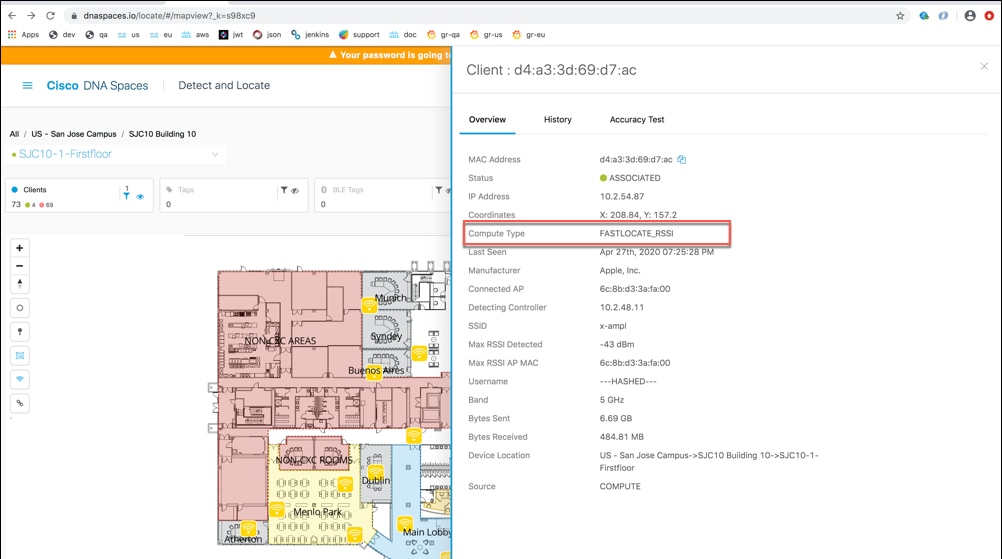
Task: Open the Tags filter funnel
Action: [284, 190]
